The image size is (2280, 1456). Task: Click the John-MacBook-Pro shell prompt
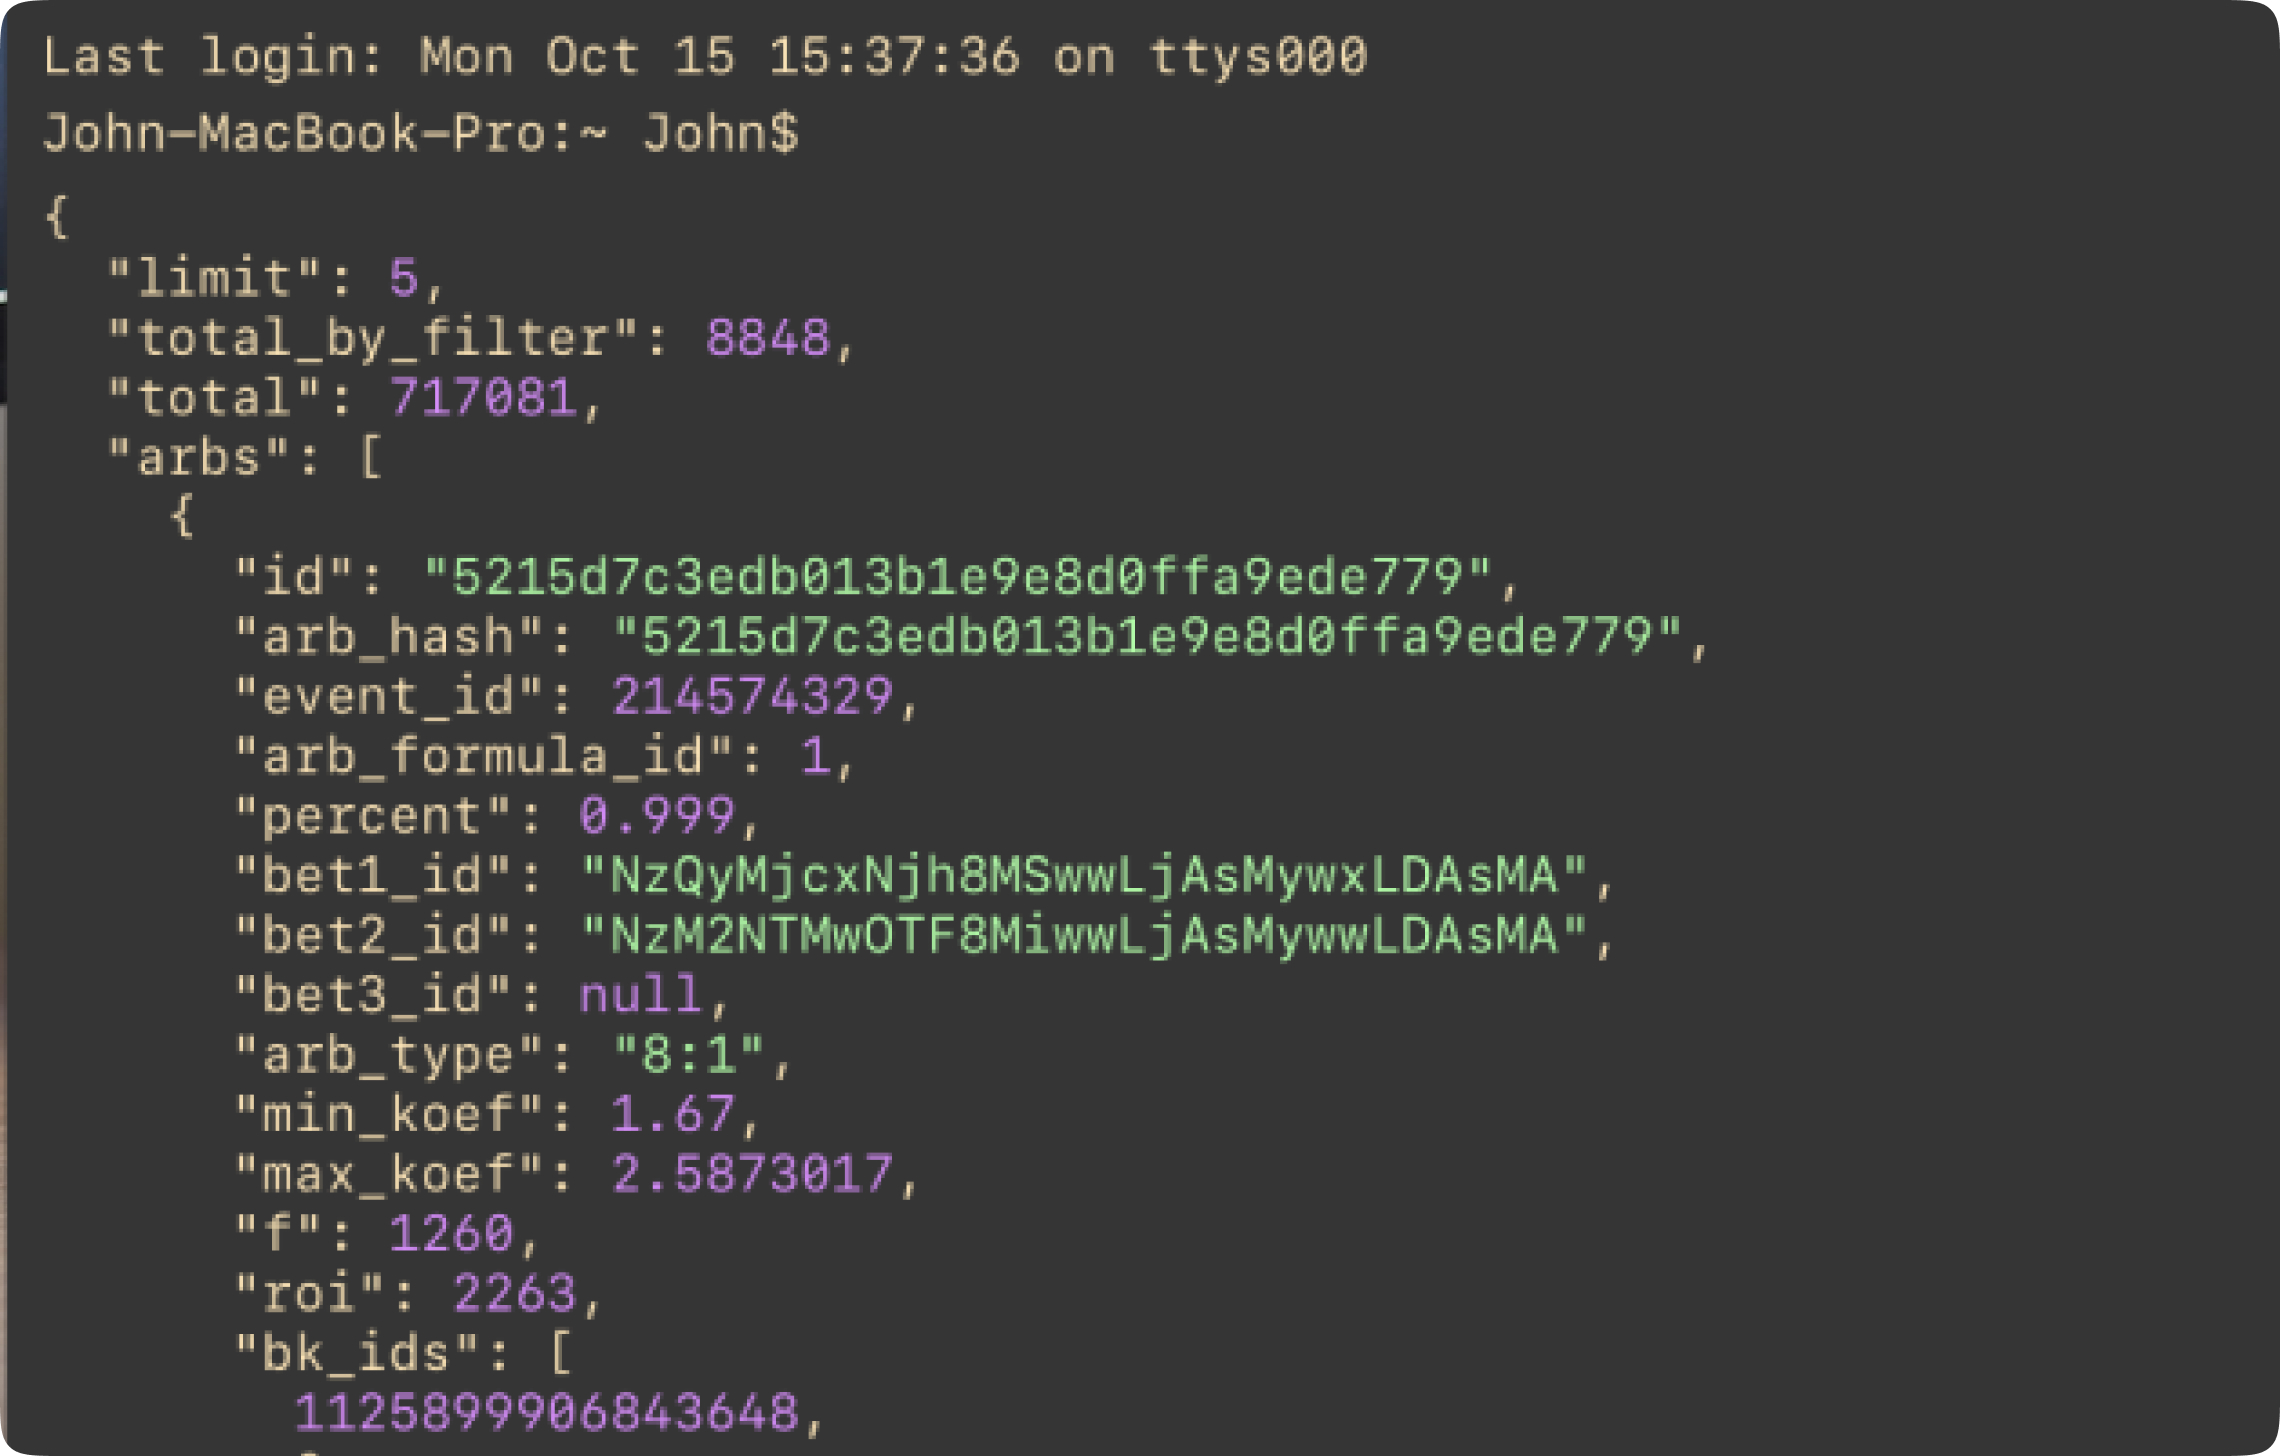(x=420, y=133)
